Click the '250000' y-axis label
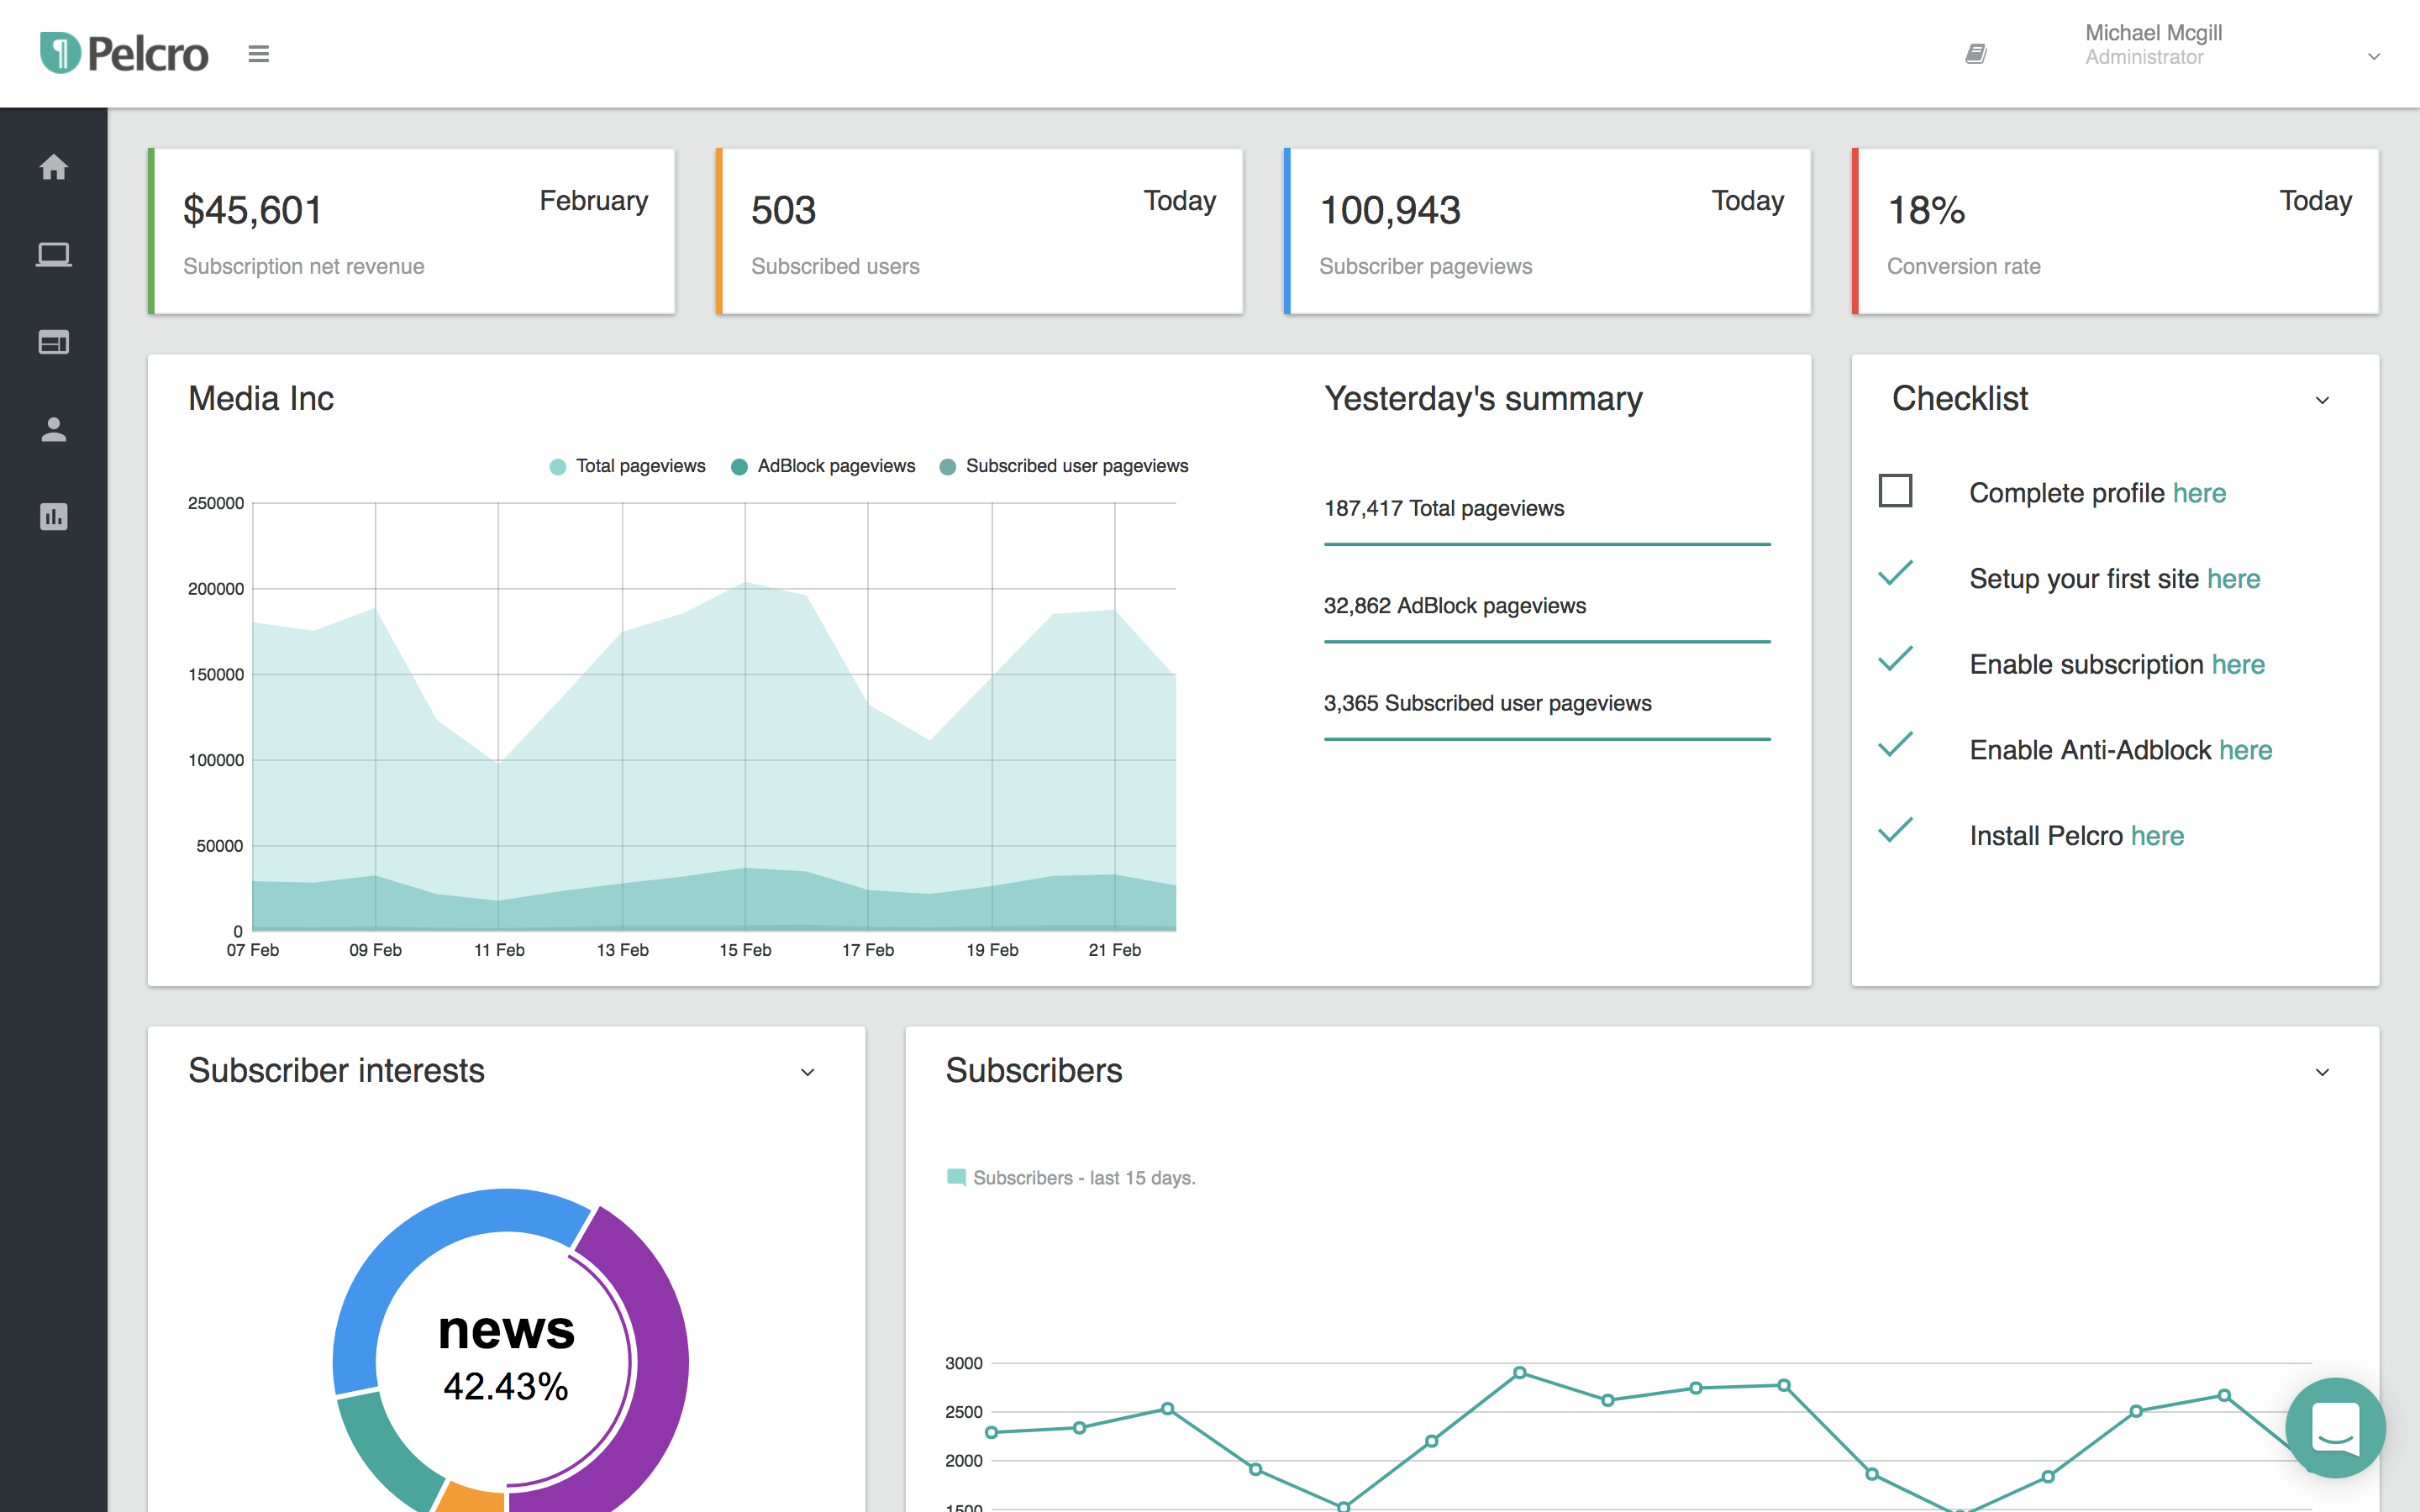The height and width of the screenshot is (1512, 2420). [x=216, y=503]
